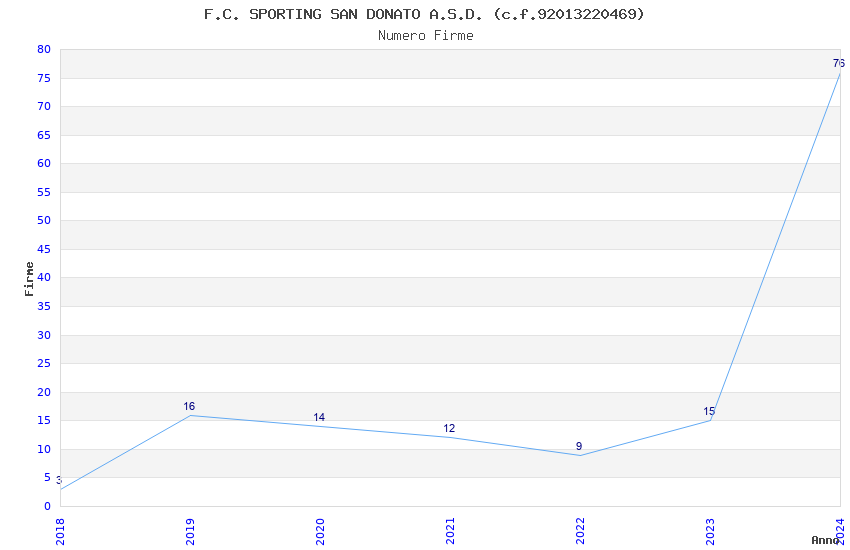Viewport: 850px width, 550px height.
Task: Click the data label 76 for 2024
Action: pyautogui.click(x=839, y=63)
